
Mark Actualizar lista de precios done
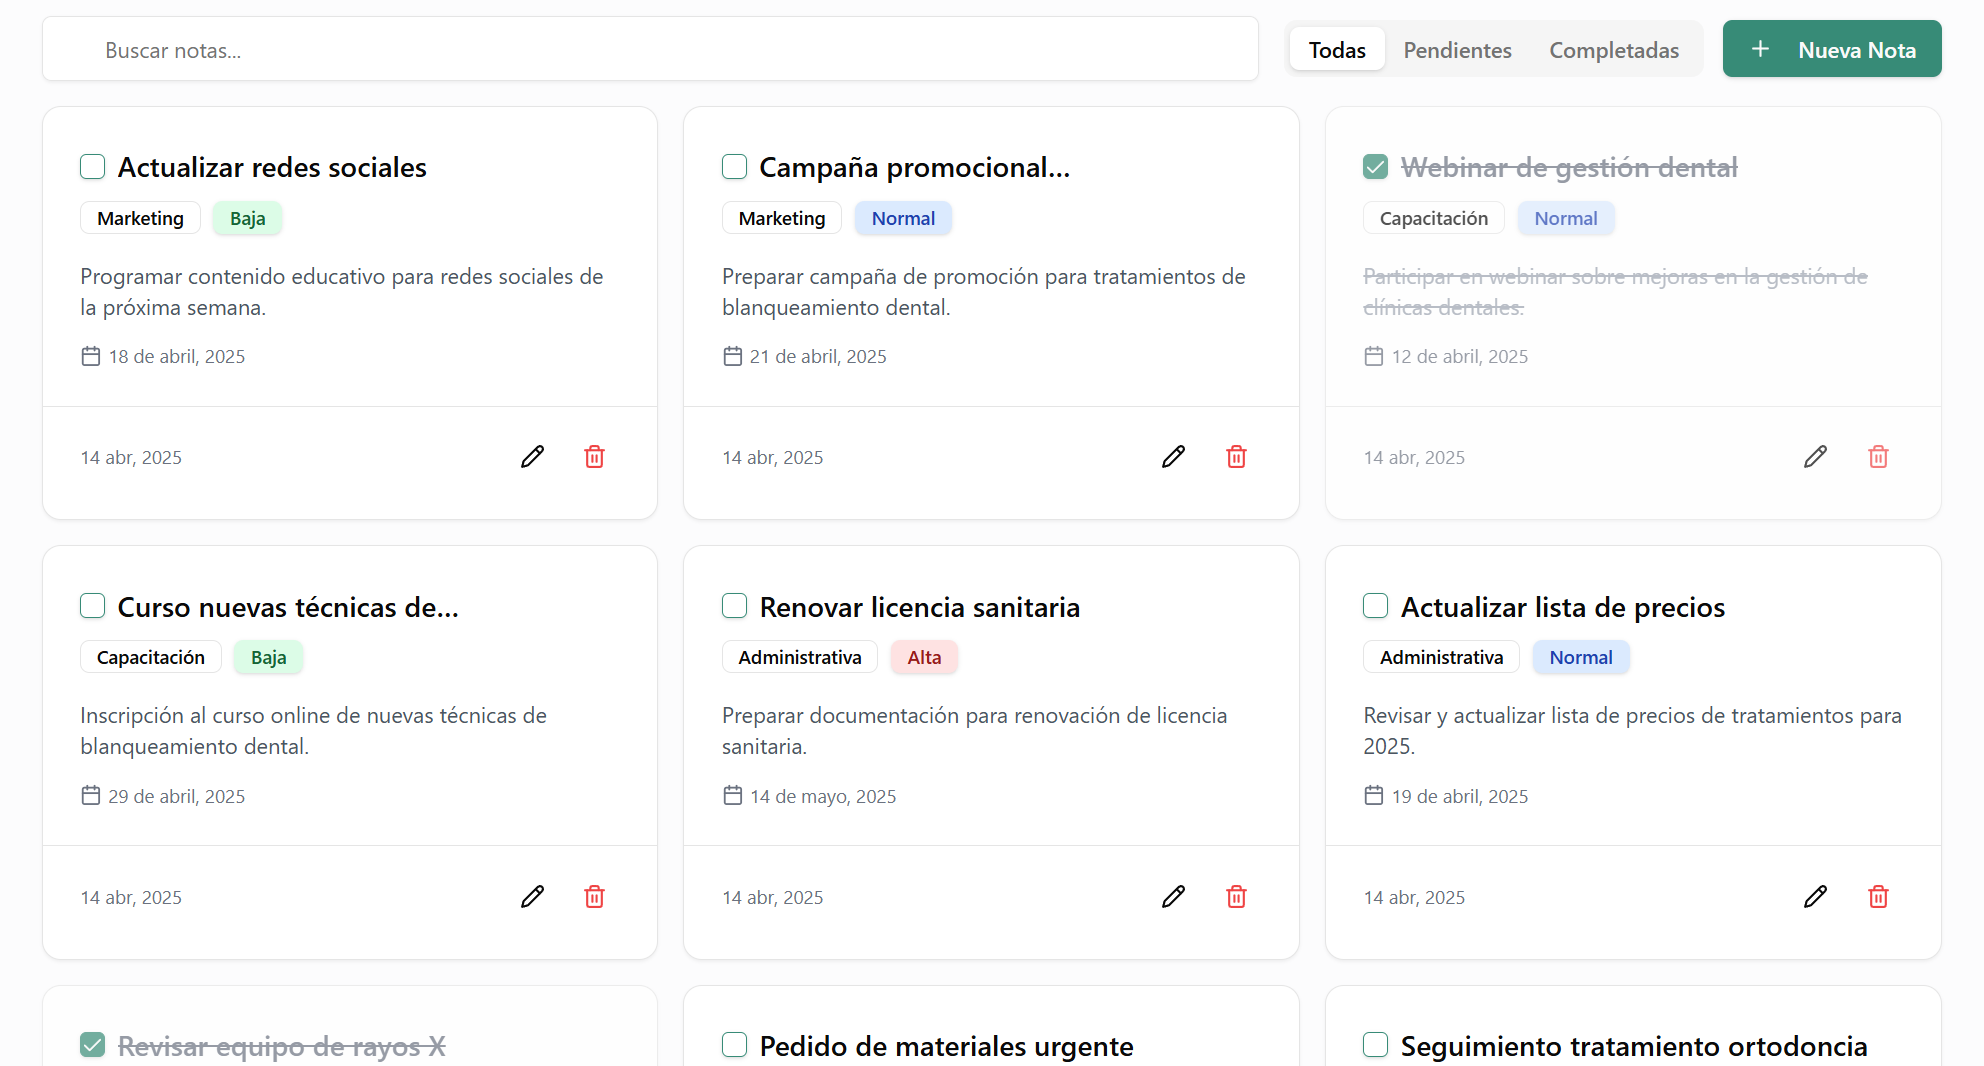(x=1376, y=606)
